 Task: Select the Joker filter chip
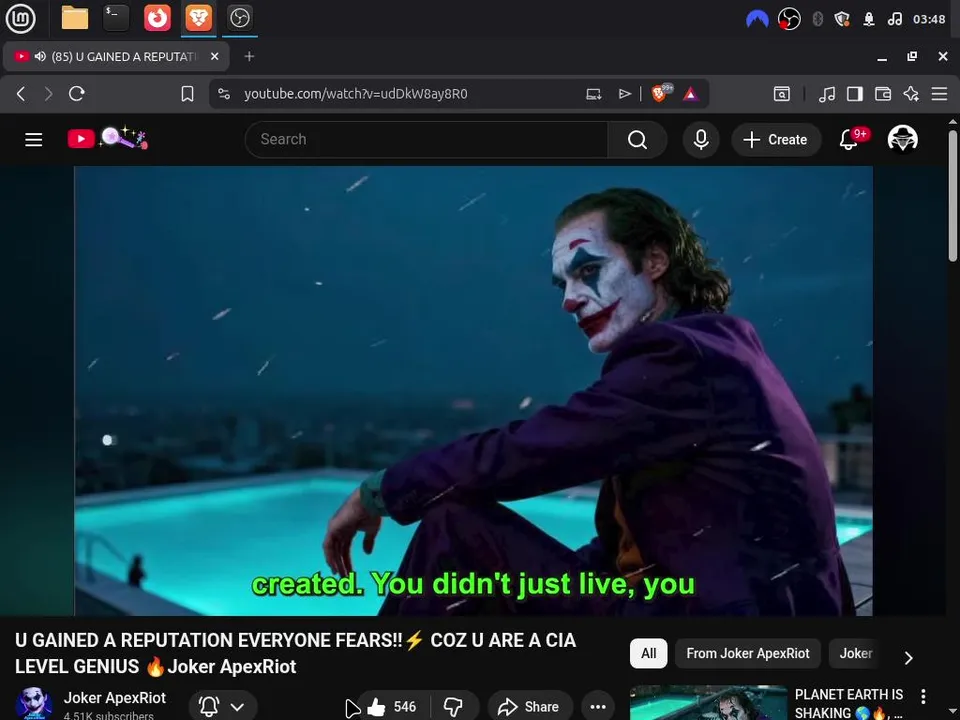coord(855,653)
